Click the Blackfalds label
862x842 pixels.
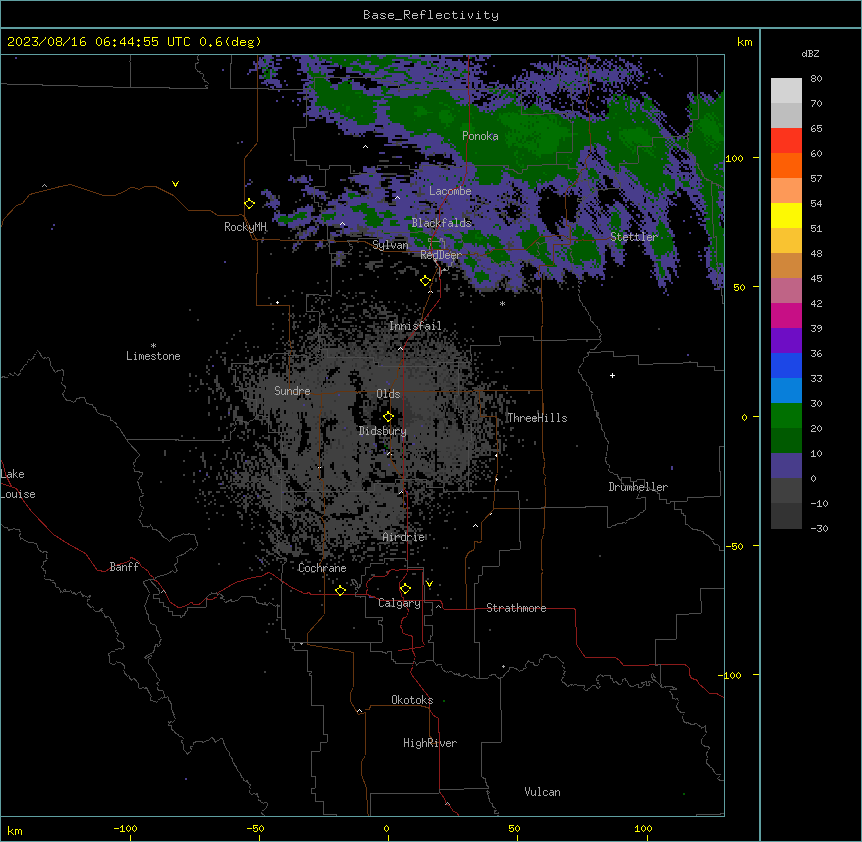[441, 223]
